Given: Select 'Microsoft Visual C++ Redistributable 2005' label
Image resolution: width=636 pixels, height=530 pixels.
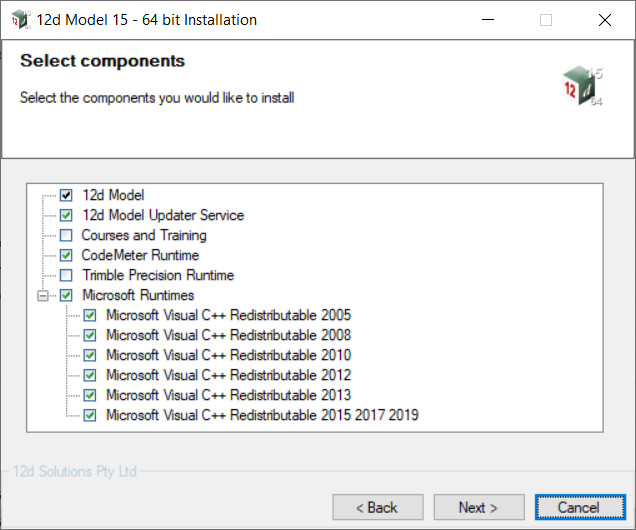Looking at the screenshot, I should [x=229, y=315].
